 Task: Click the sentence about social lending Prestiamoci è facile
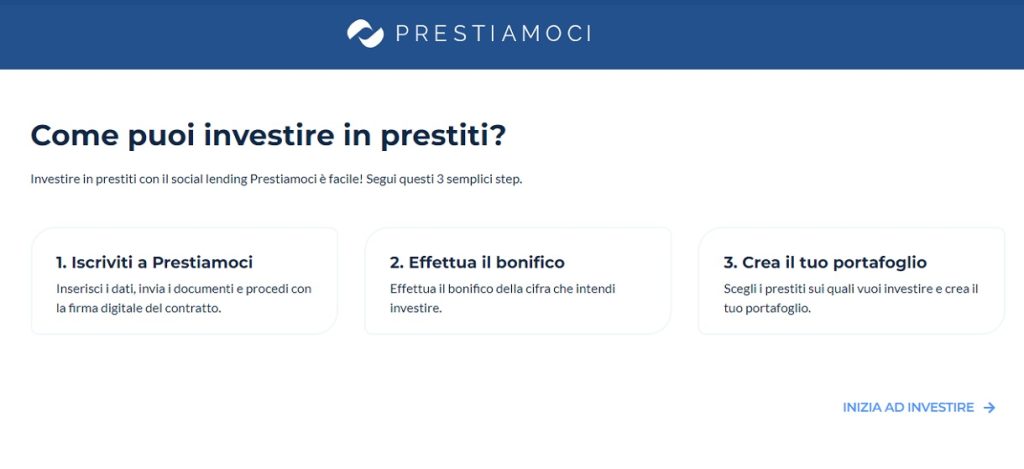197,179
